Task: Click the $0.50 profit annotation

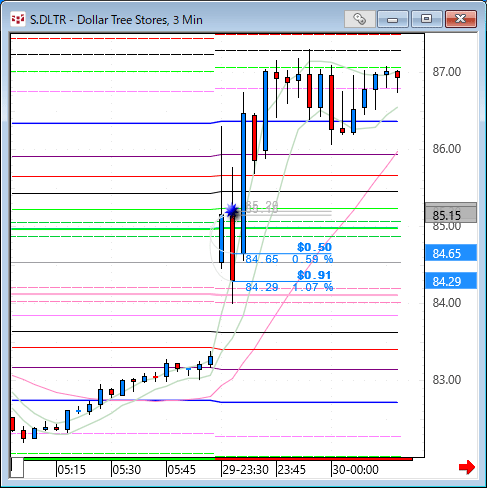Action: coord(314,247)
